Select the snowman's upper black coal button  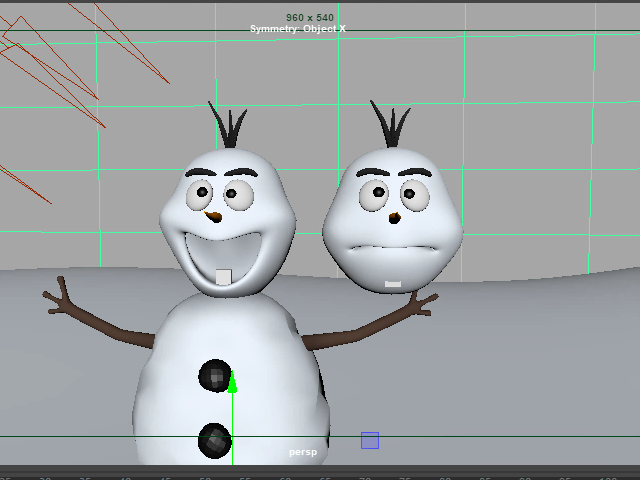point(214,375)
